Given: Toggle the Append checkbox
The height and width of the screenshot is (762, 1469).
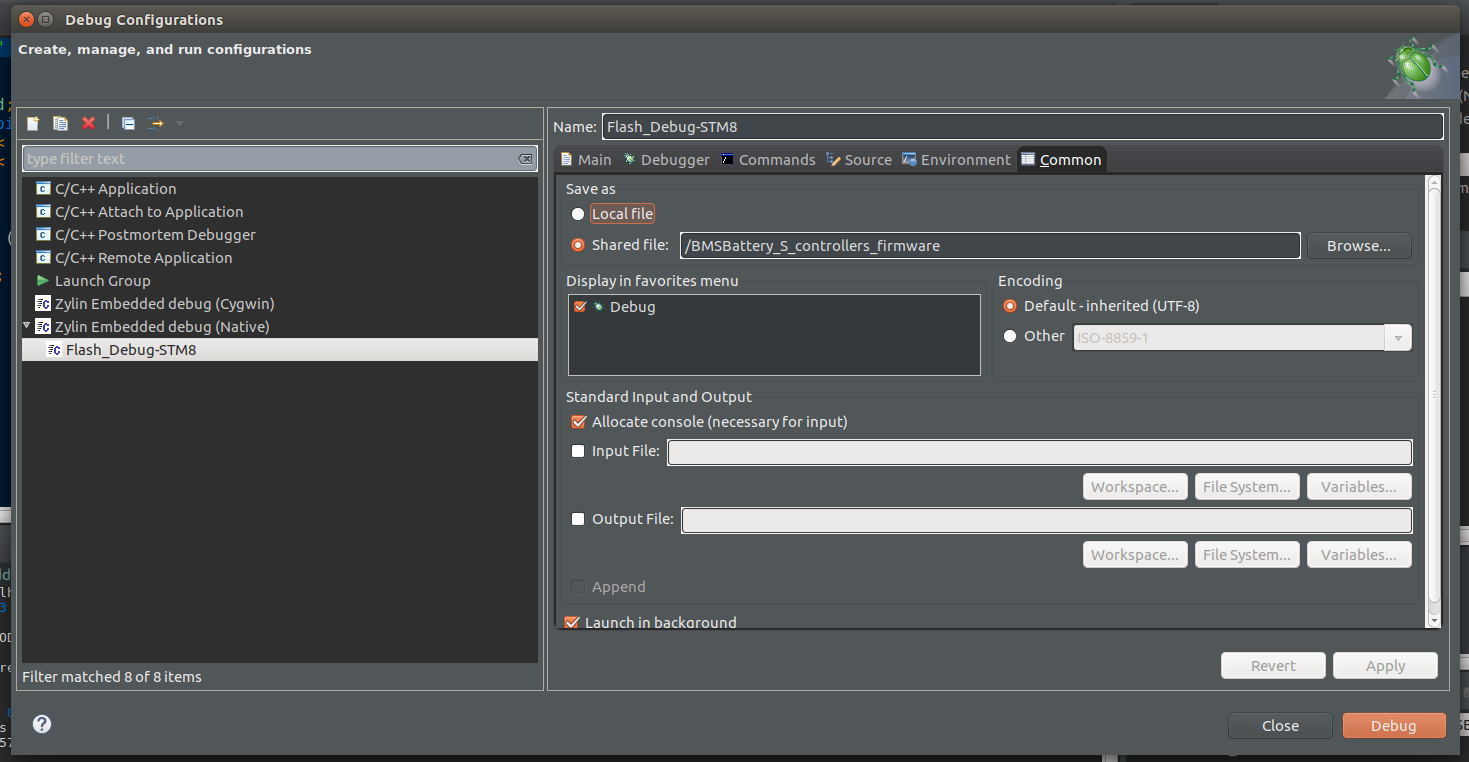Looking at the screenshot, I should pyautogui.click(x=578, y=587).
